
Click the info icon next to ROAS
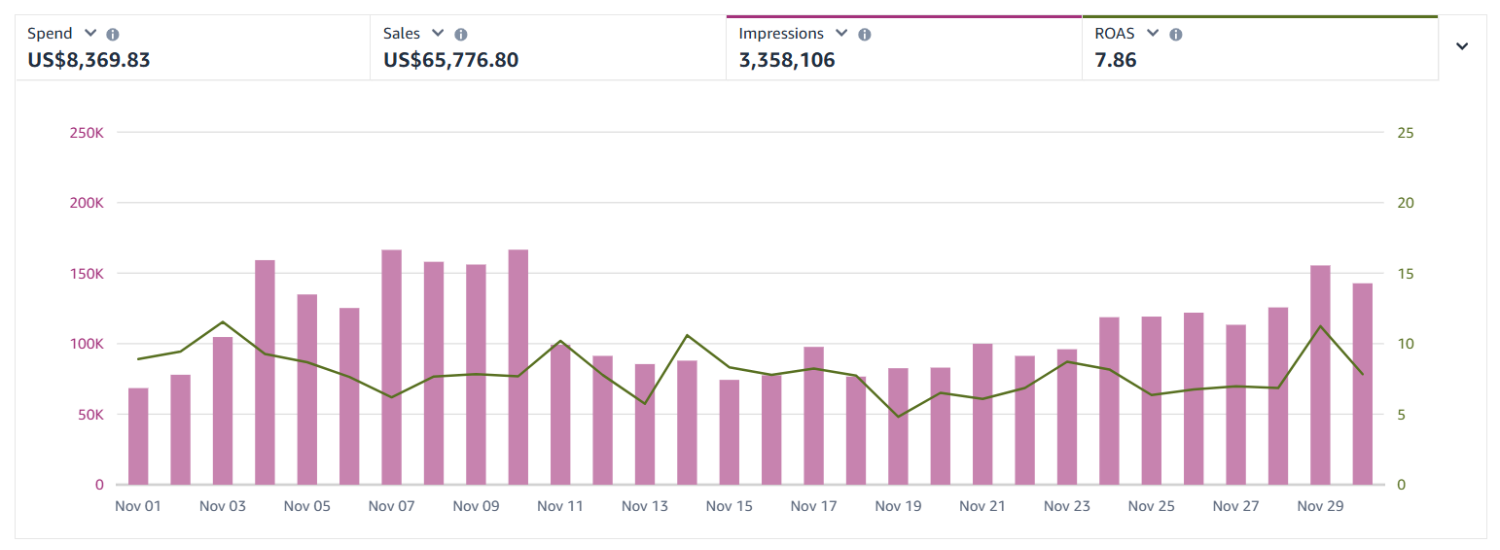[x=1176, y=34]
